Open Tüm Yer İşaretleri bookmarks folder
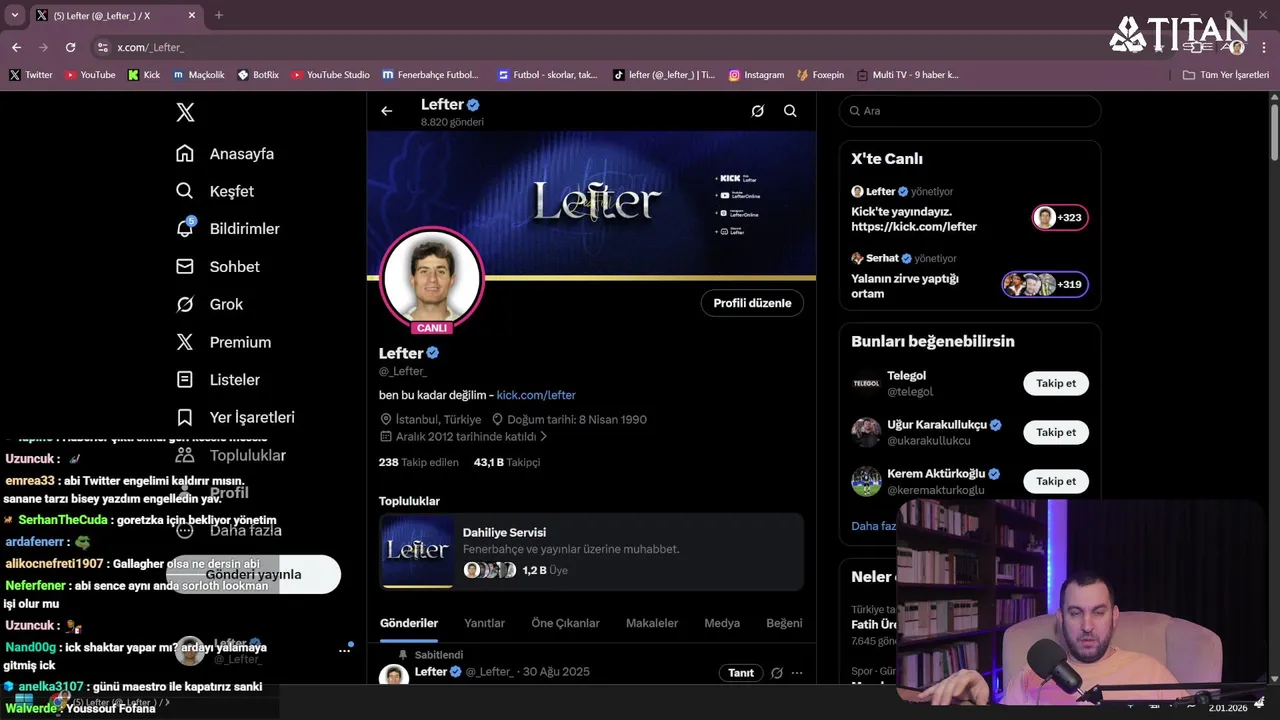Viewport: 1280px width, 720px height. pyautogui.click(x=1225, y=75)
